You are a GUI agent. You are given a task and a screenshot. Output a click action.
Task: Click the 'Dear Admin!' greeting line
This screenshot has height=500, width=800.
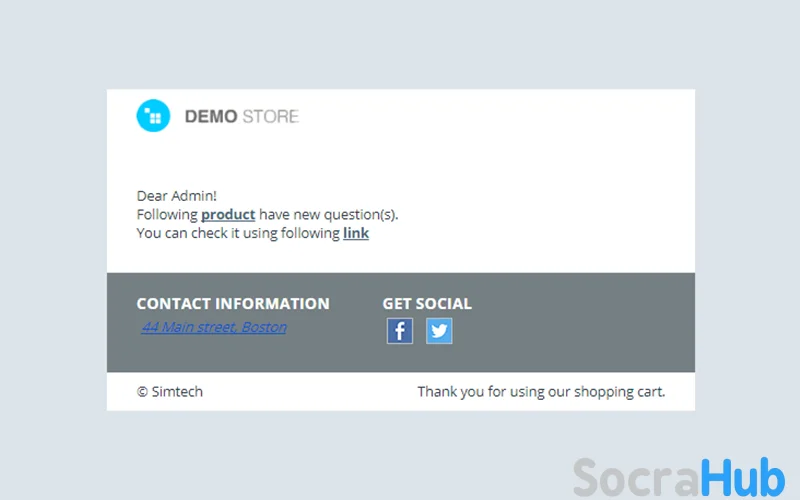tap(177, 196)
